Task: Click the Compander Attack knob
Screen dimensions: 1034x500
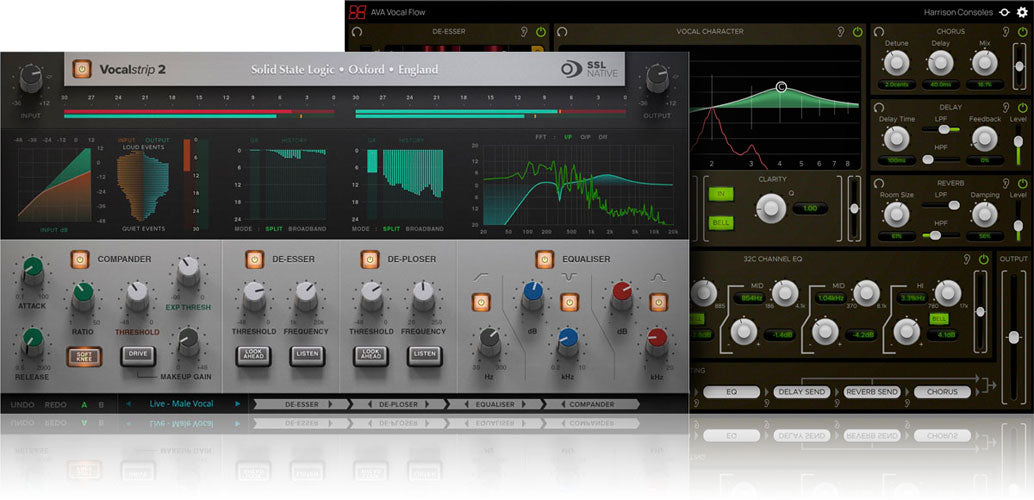Action: coord(32,270)
